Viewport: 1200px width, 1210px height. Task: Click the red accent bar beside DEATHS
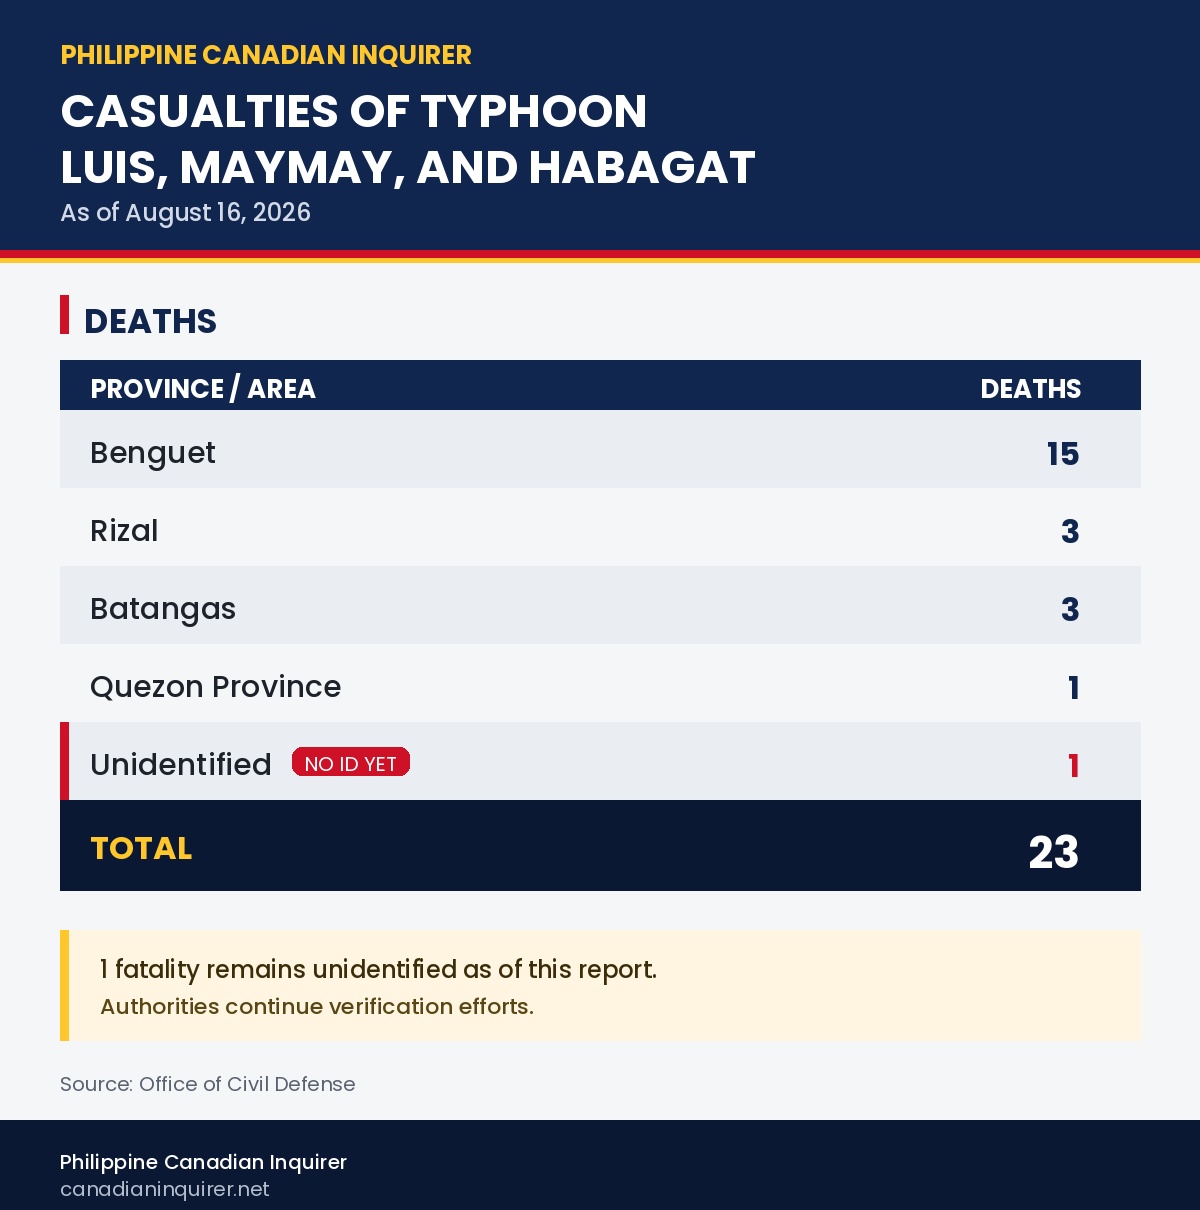click(x=64, y=314)
